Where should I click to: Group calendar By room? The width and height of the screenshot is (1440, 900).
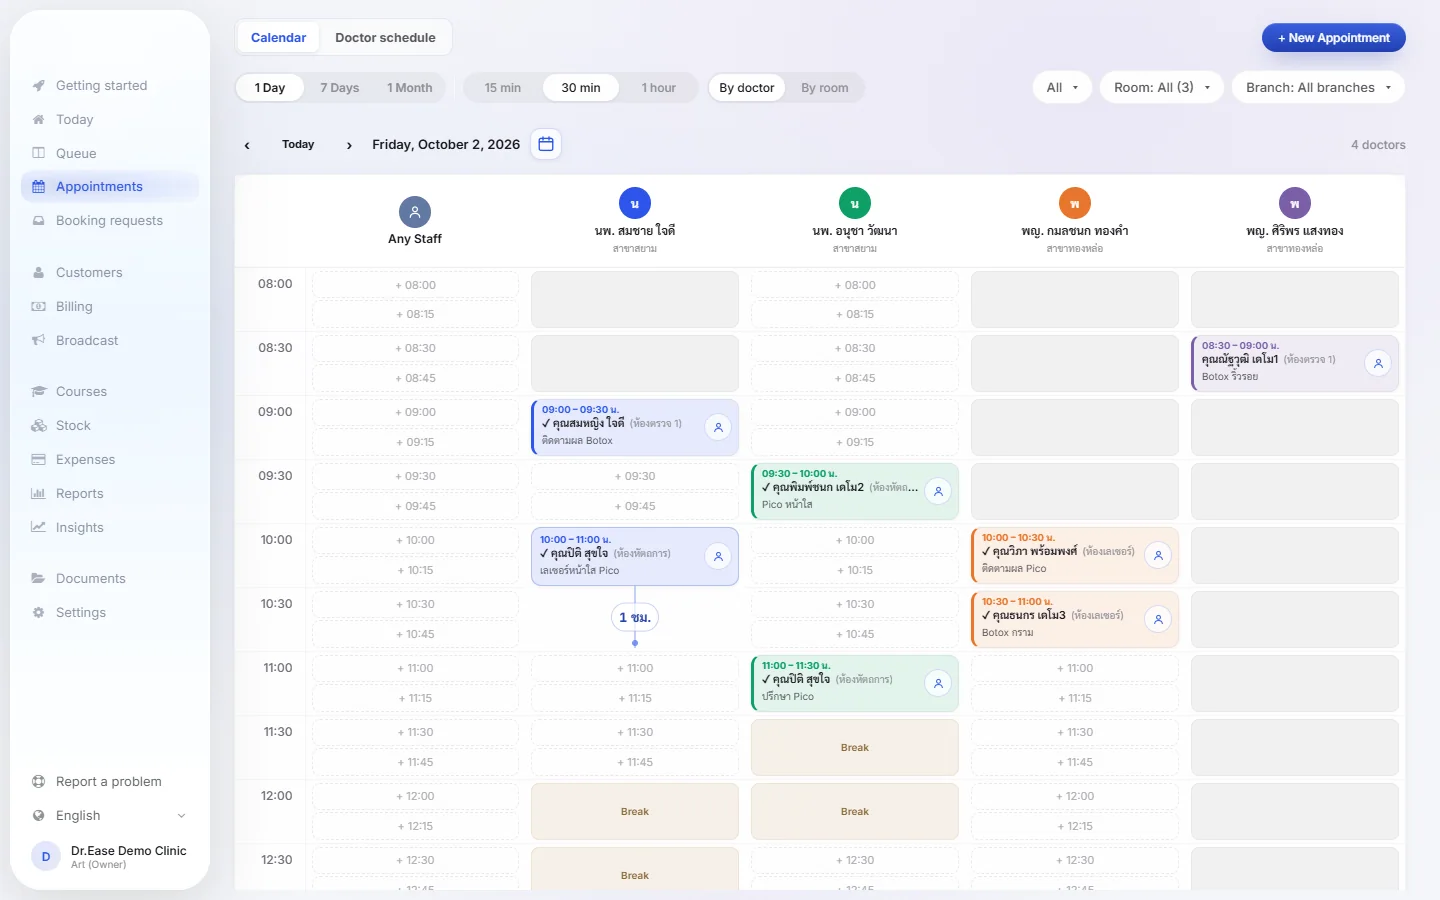click(825, 88)
